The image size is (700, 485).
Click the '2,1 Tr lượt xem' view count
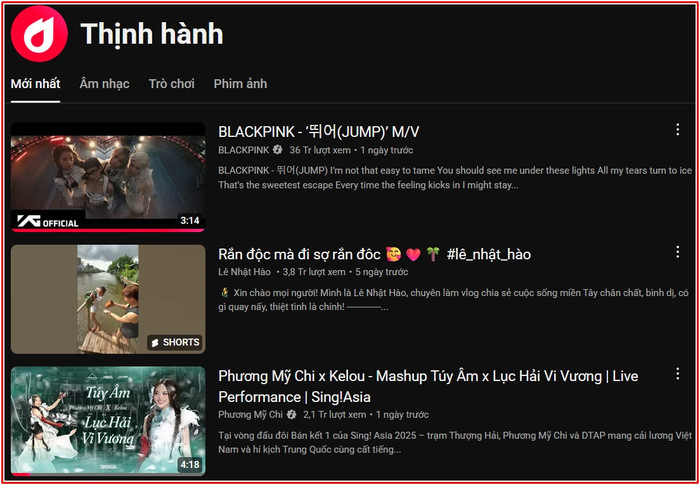pos(334,415)
